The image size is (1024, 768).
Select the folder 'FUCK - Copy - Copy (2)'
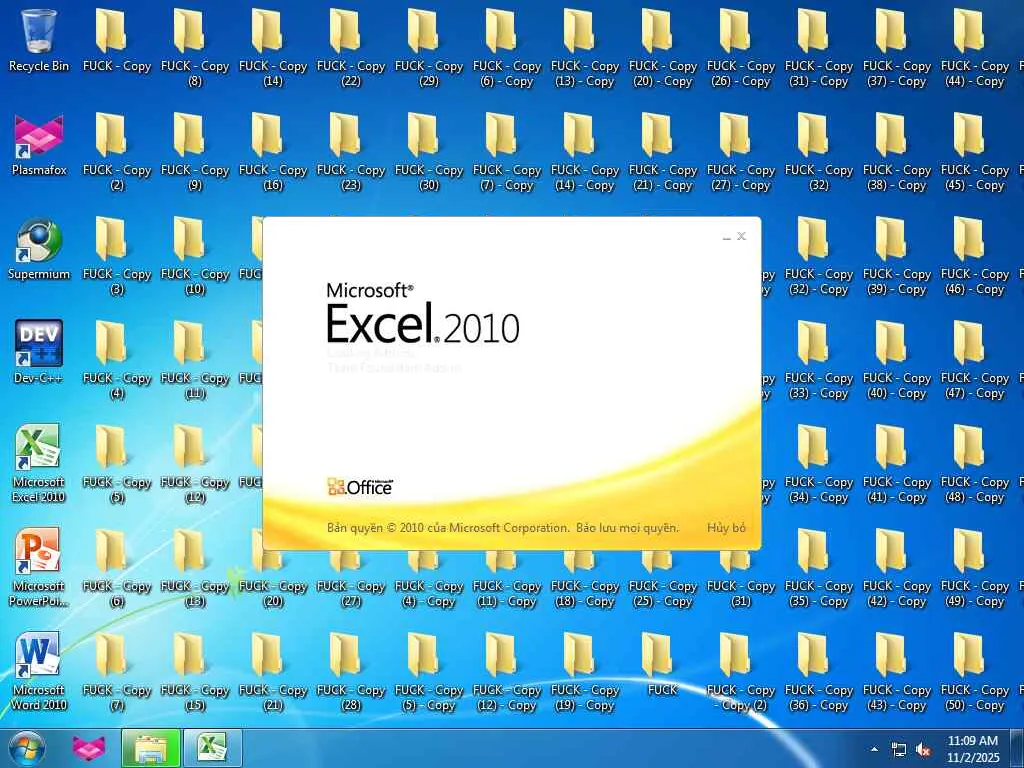[741, 671]
